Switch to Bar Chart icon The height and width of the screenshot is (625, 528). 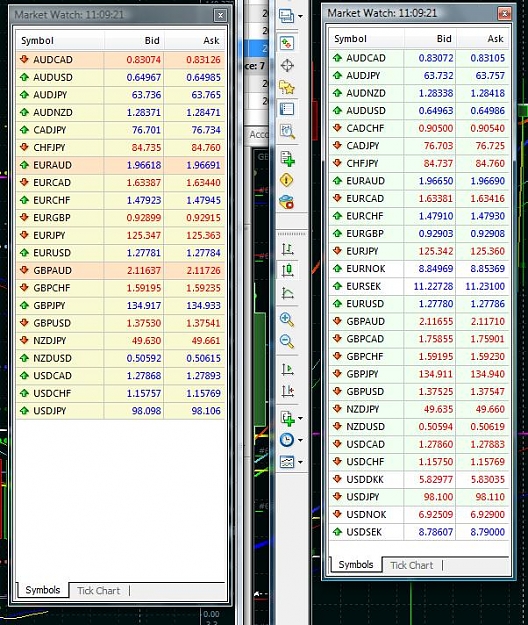click(x=287, y=249)
